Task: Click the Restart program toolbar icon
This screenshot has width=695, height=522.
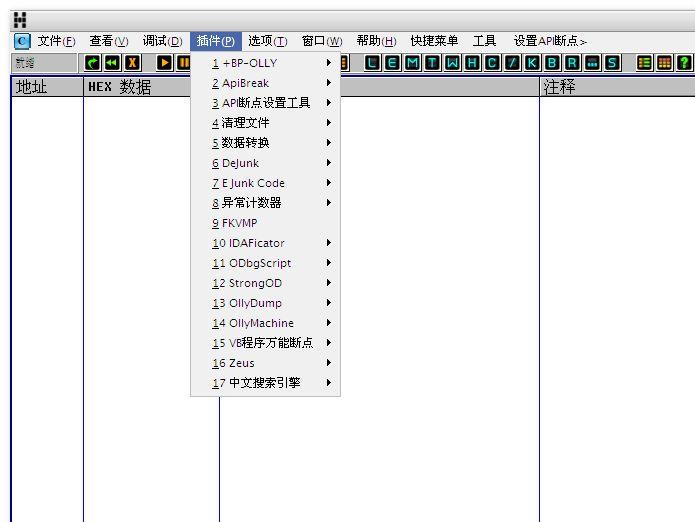Action: 112,63
